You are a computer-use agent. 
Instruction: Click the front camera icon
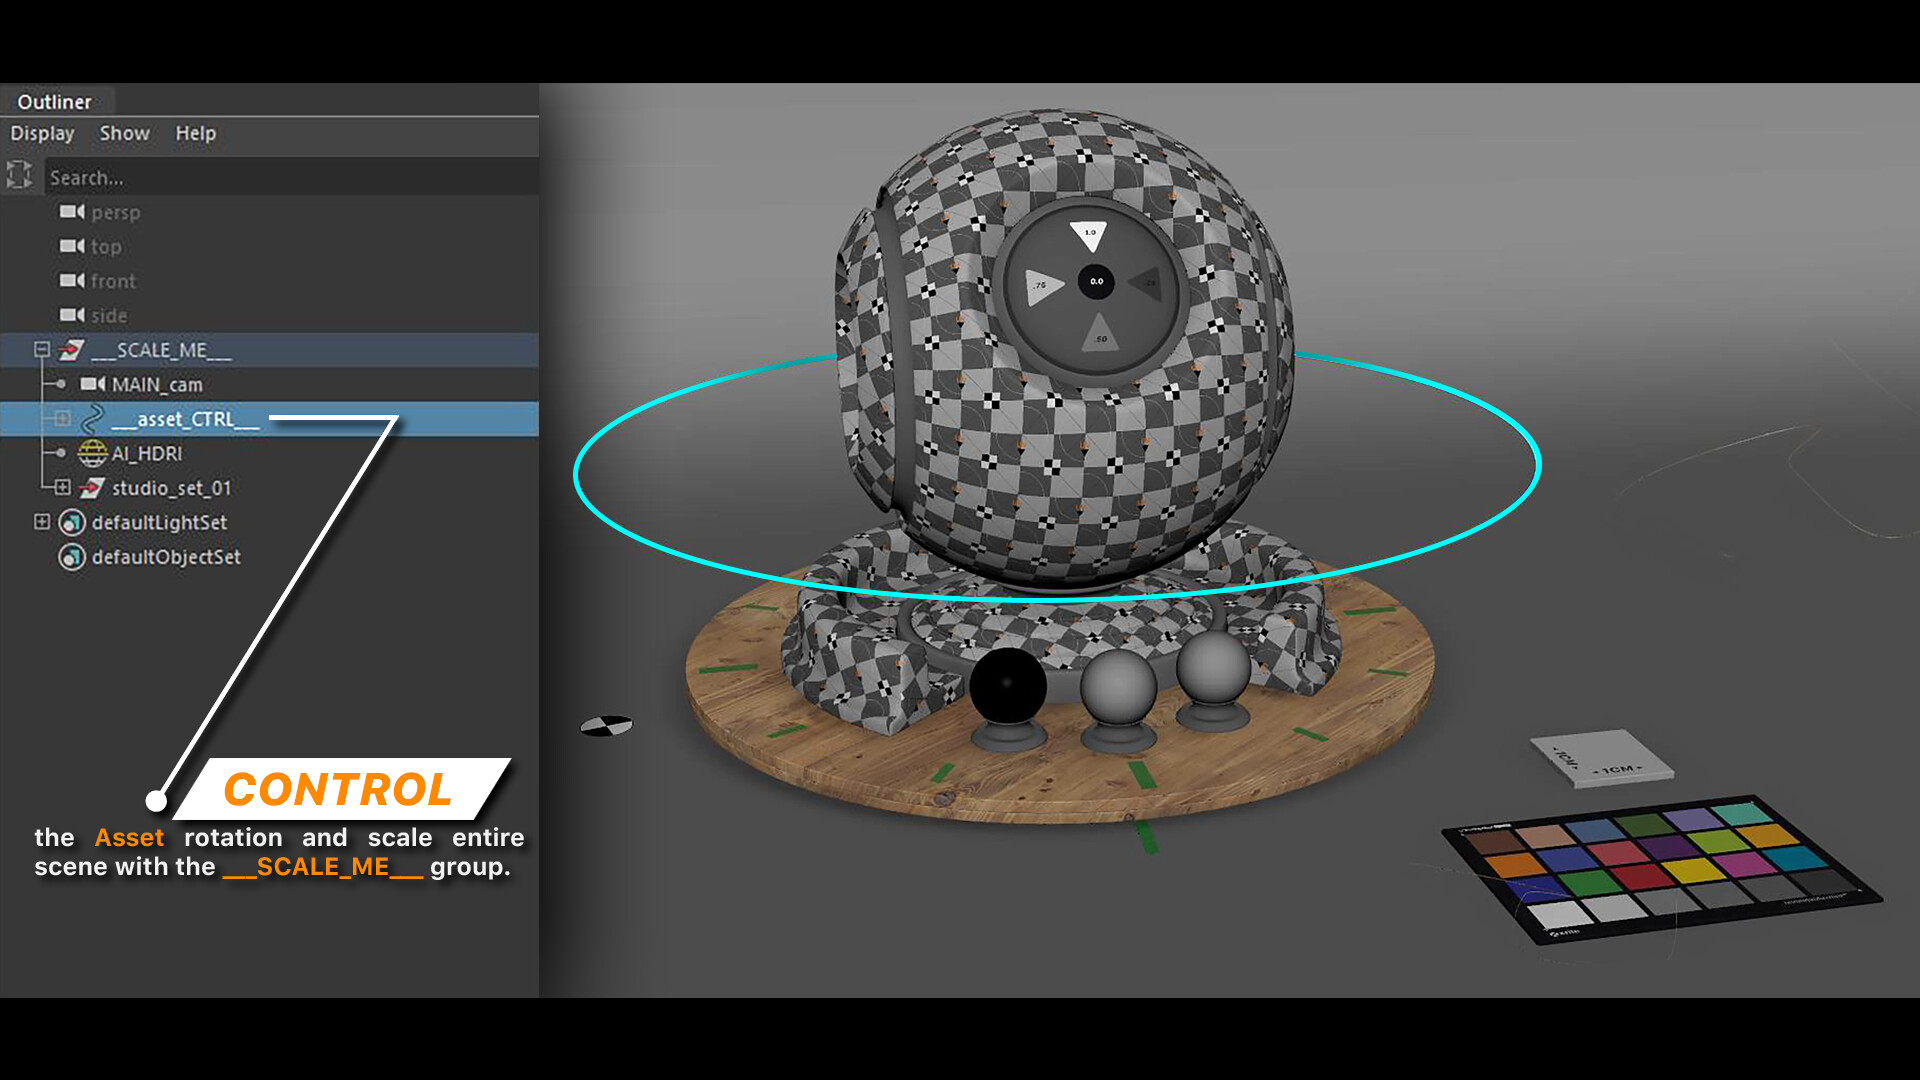73,281
